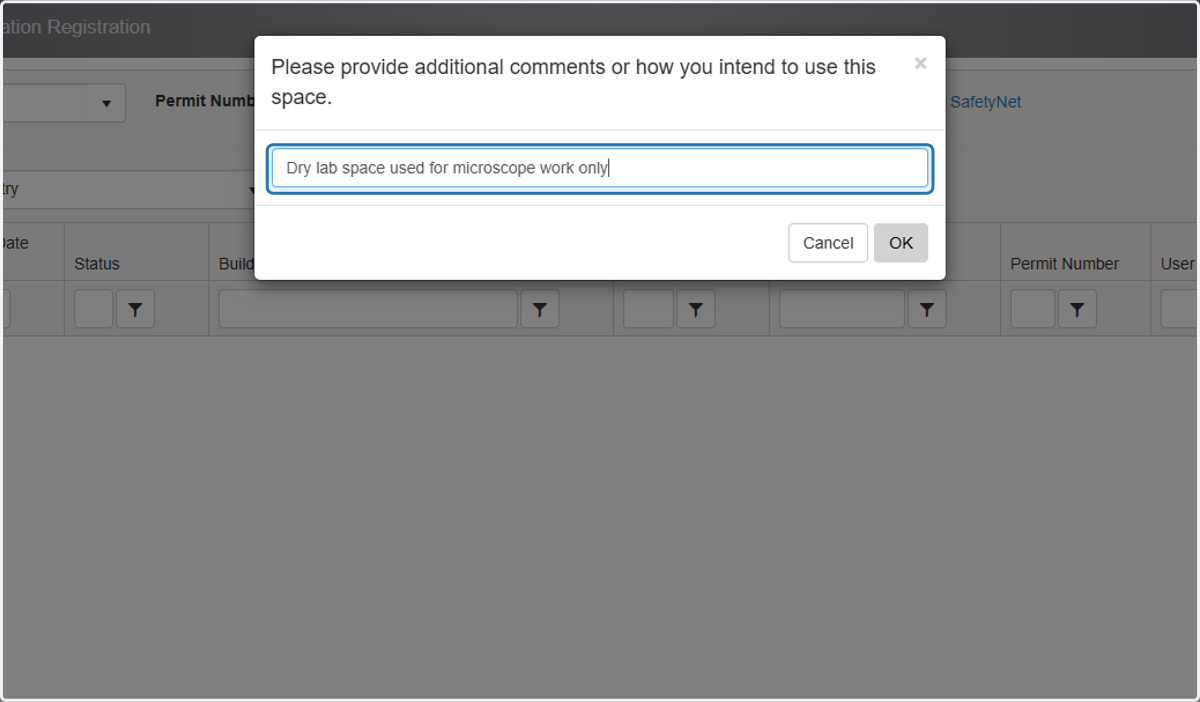Click the Permit Number filter text box
The height and width of the screenshot is (702, 1200).
coord(1032,310)
